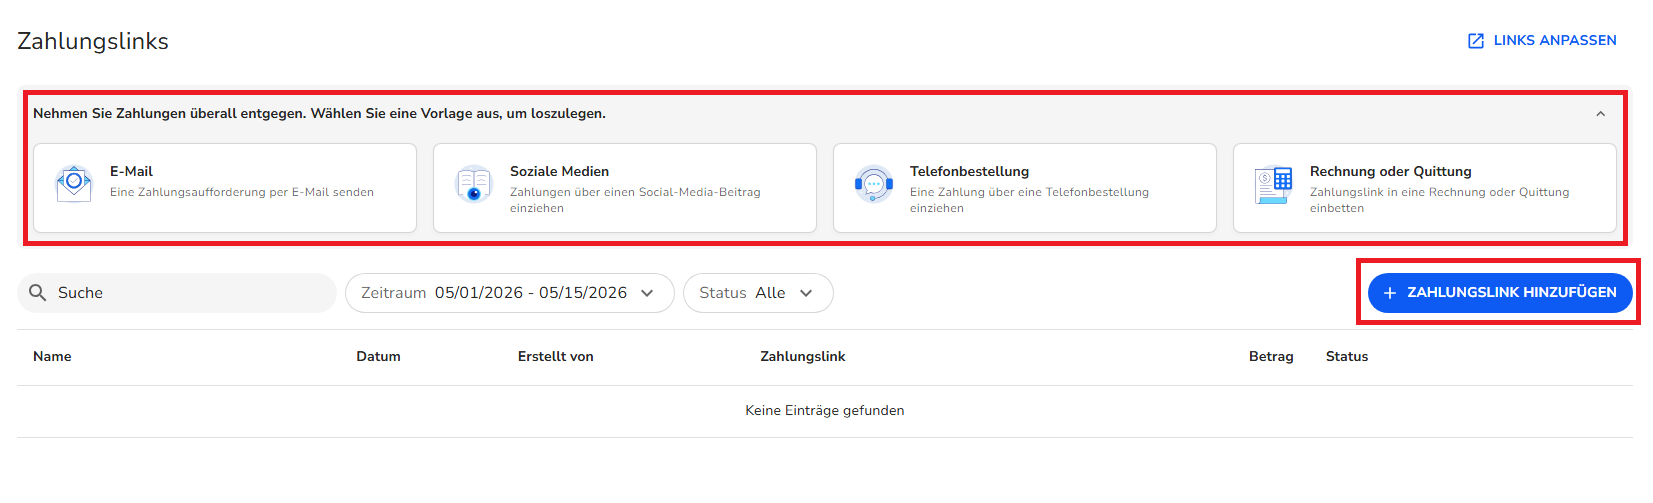Add a new Zahlungslink
The height and width of the screenshot is (503, 1653).
coord(1500,293)
